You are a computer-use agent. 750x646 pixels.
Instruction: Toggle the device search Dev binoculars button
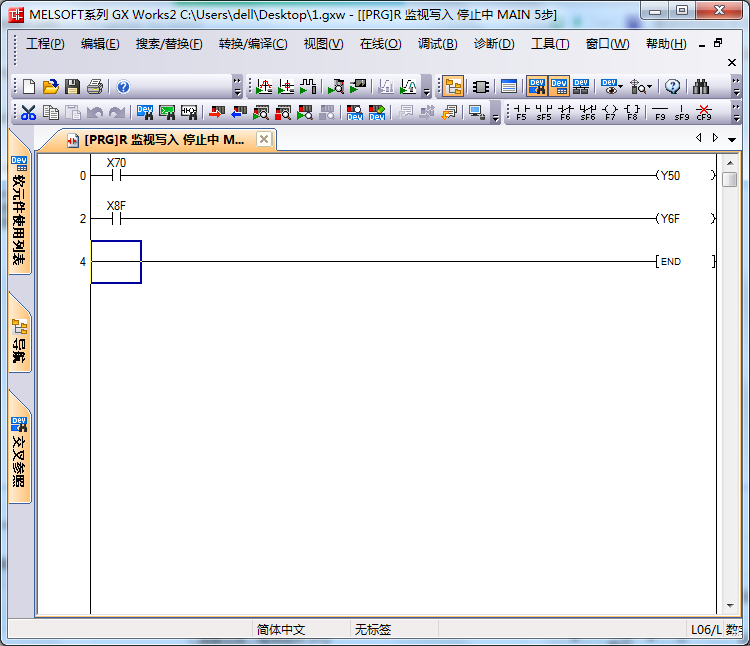tap(536, 87)
